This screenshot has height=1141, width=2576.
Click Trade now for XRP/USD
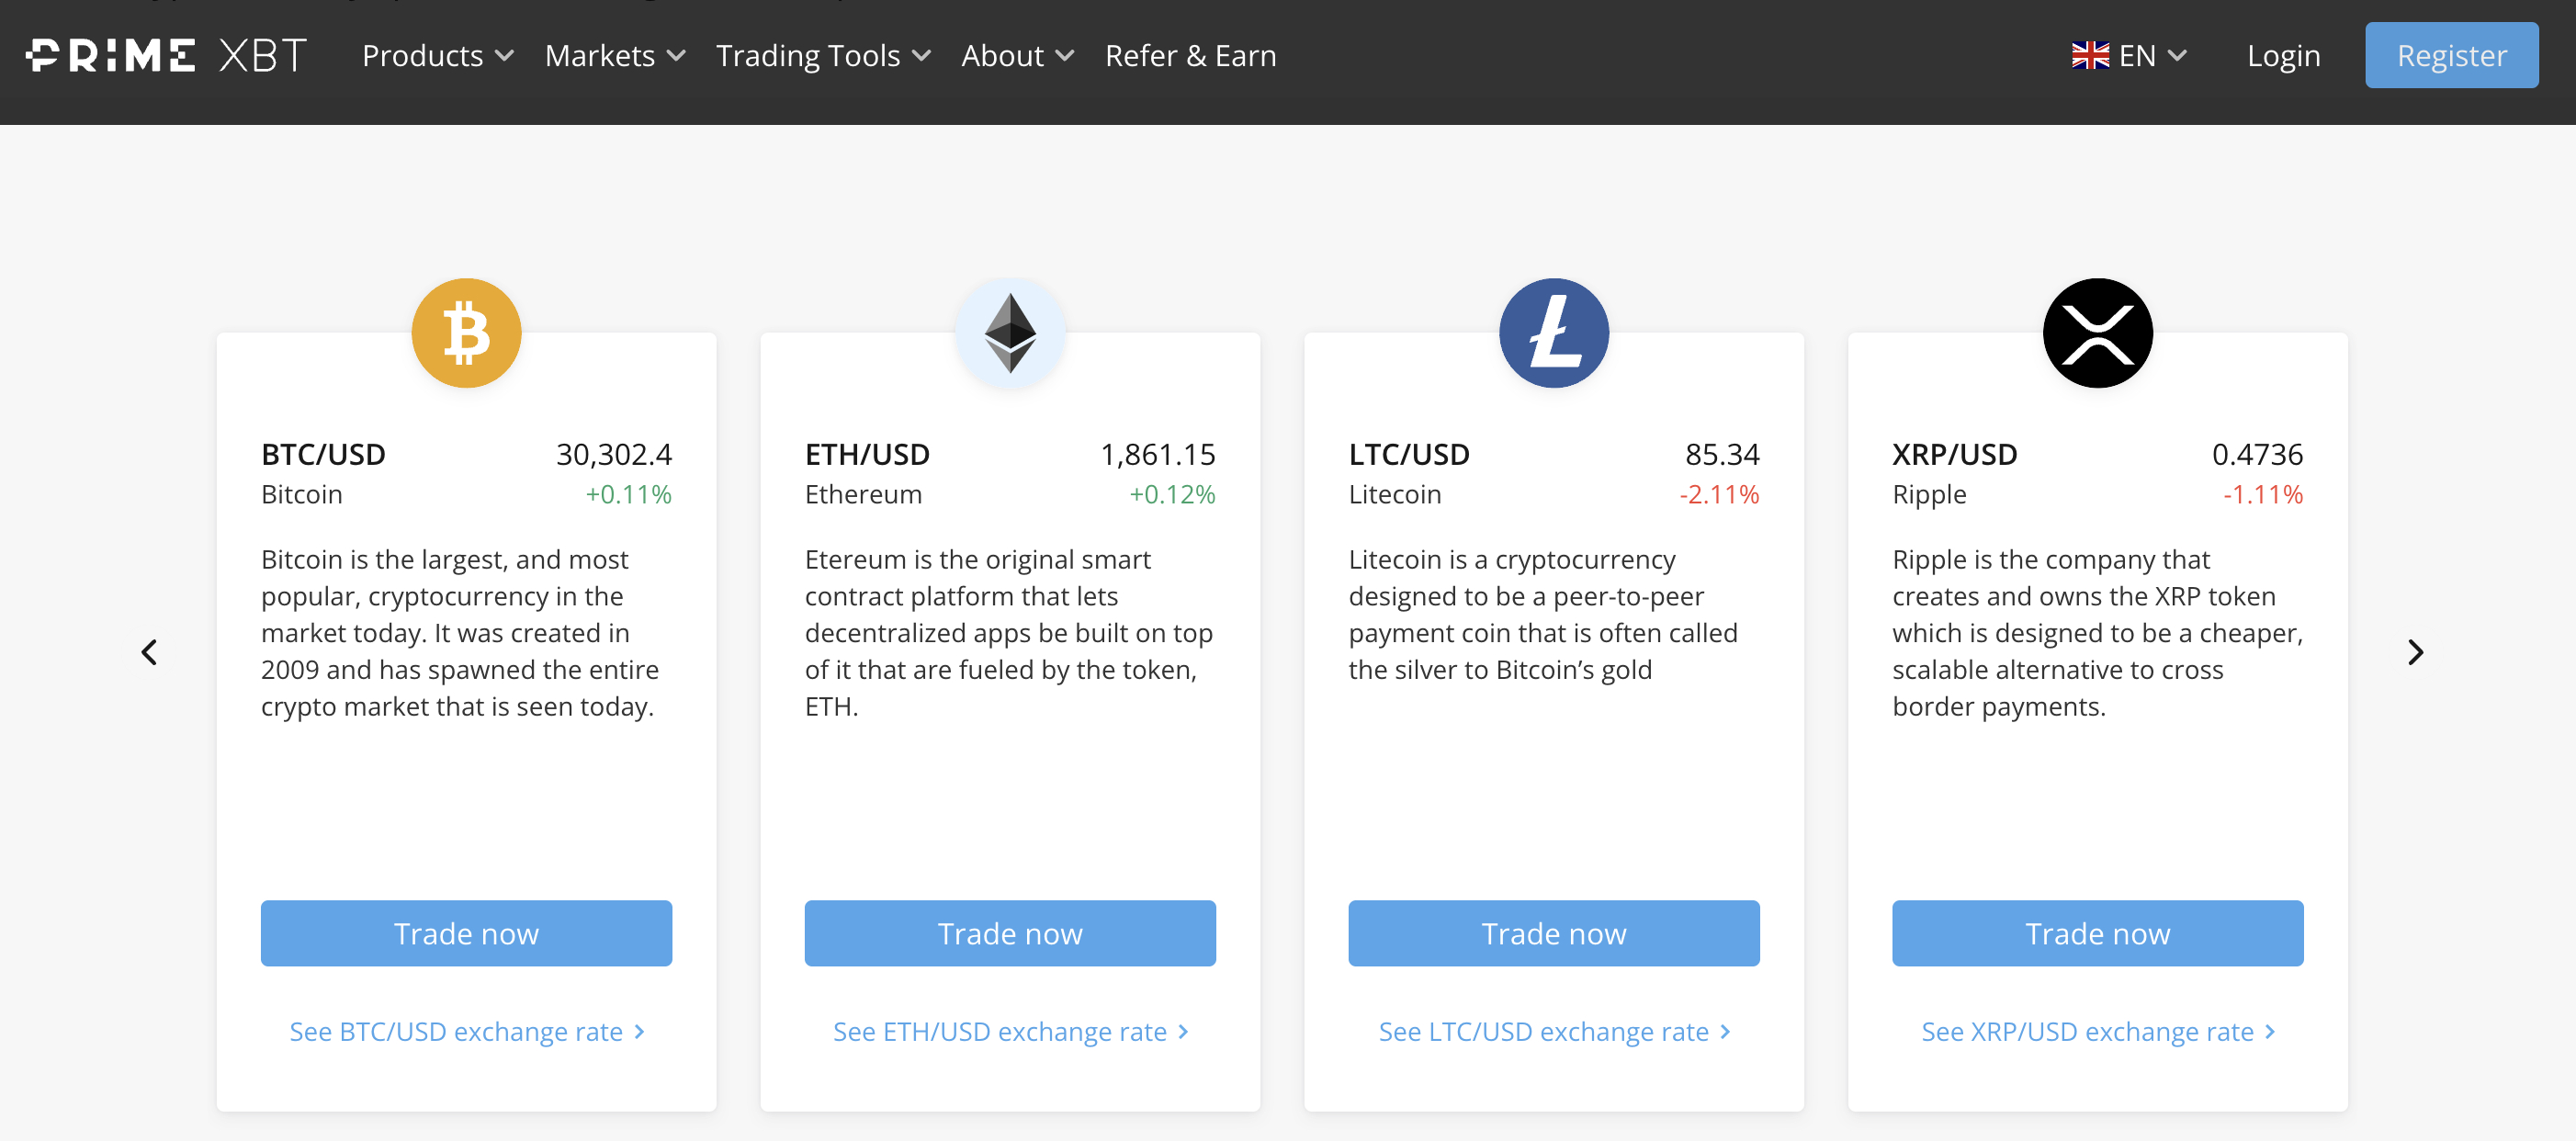click(x=2097, y=933)
